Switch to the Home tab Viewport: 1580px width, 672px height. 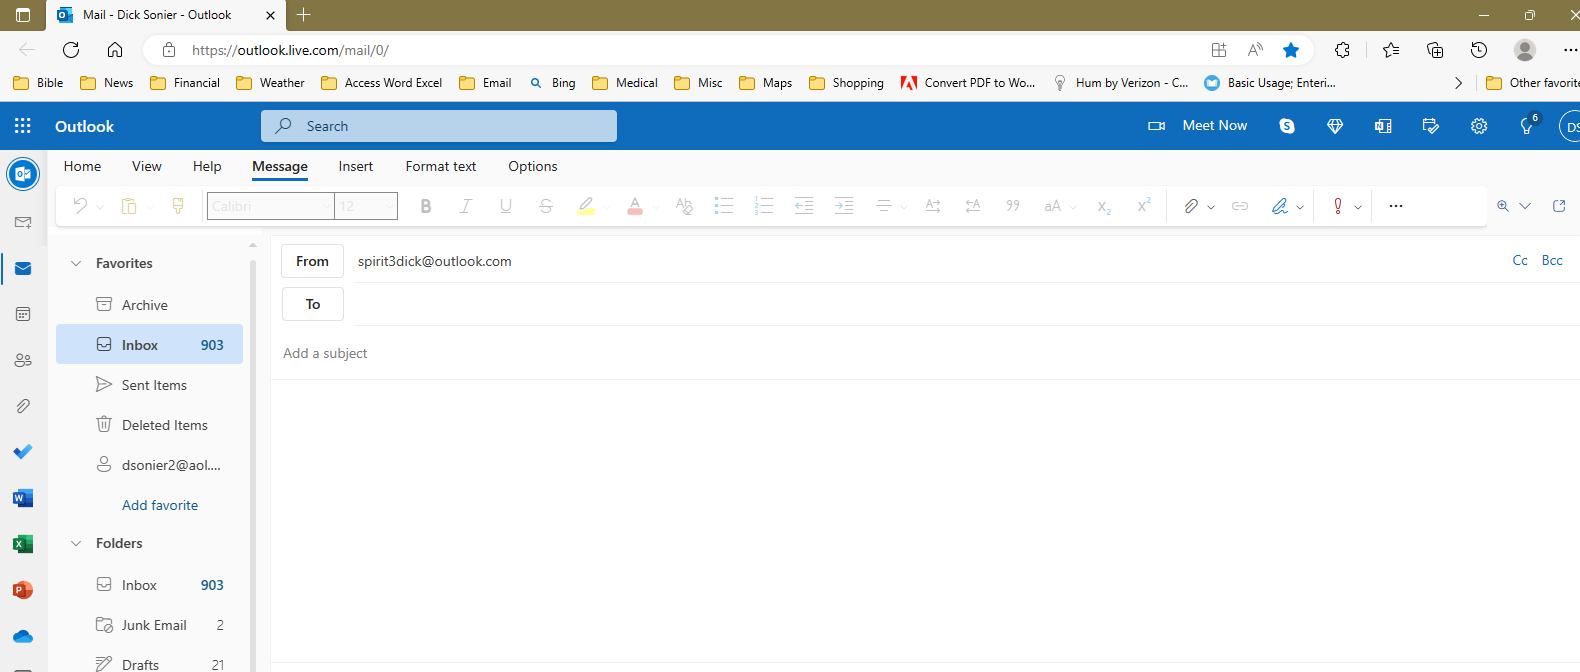click(x=82, y=166)
